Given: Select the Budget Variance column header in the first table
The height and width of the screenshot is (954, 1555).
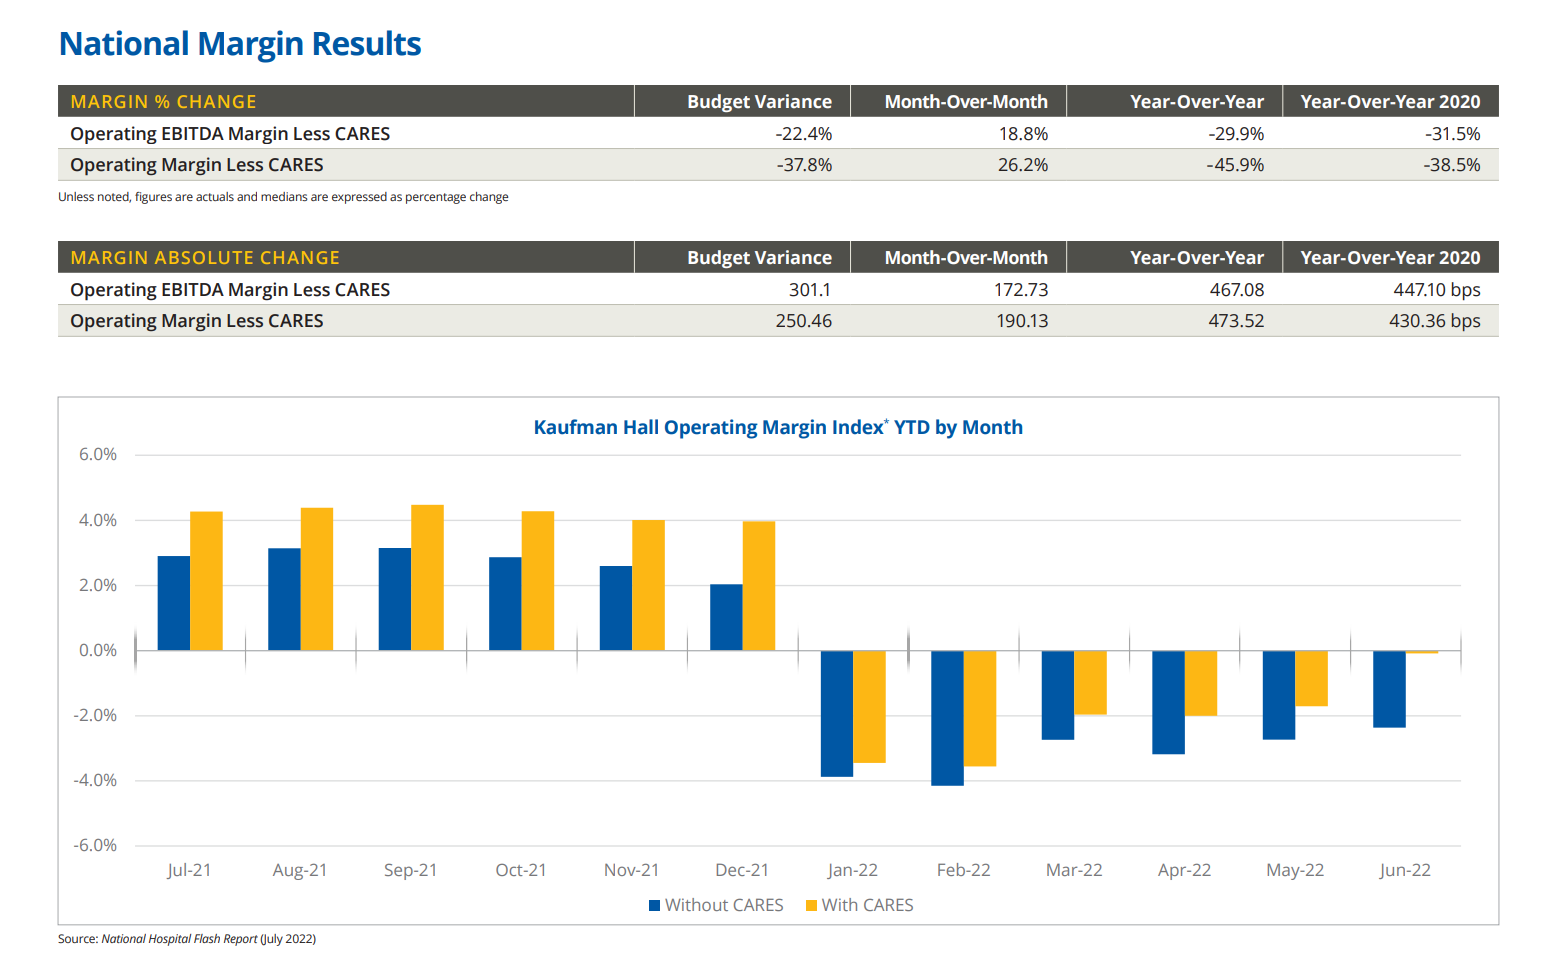Looking at the screenshot, I should pos(759,102).
